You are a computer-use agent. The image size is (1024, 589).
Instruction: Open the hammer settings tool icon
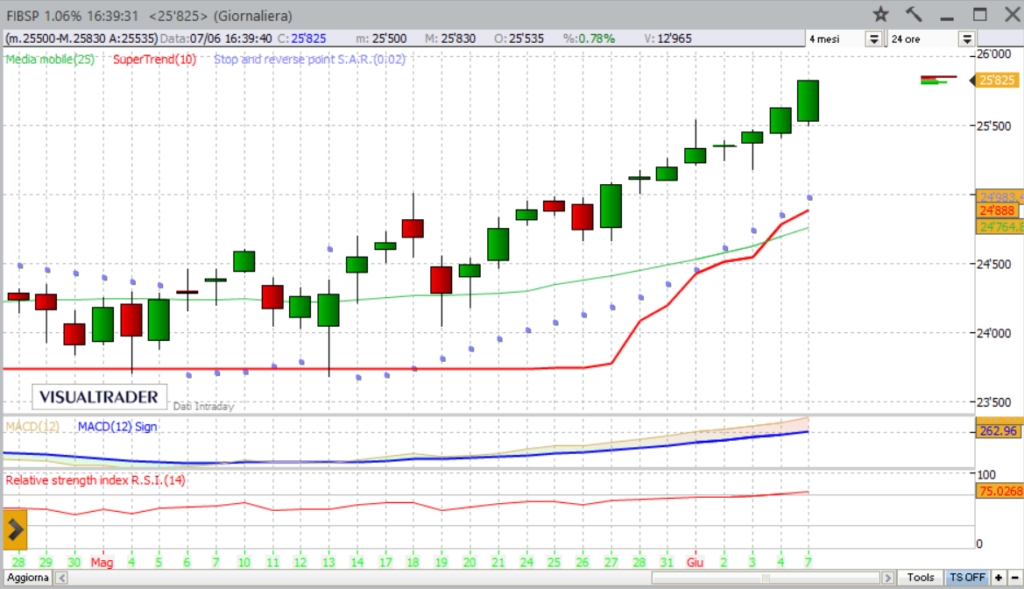(x=913, y=14)
